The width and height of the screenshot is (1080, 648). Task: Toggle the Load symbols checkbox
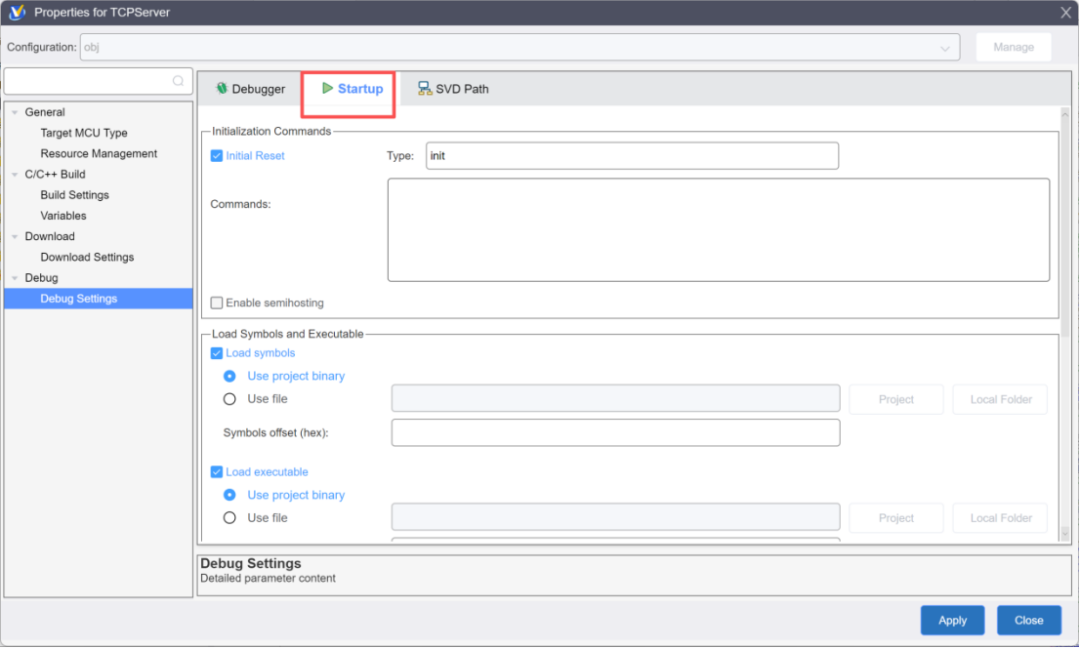pyautogui.click(x=216, y=353)
